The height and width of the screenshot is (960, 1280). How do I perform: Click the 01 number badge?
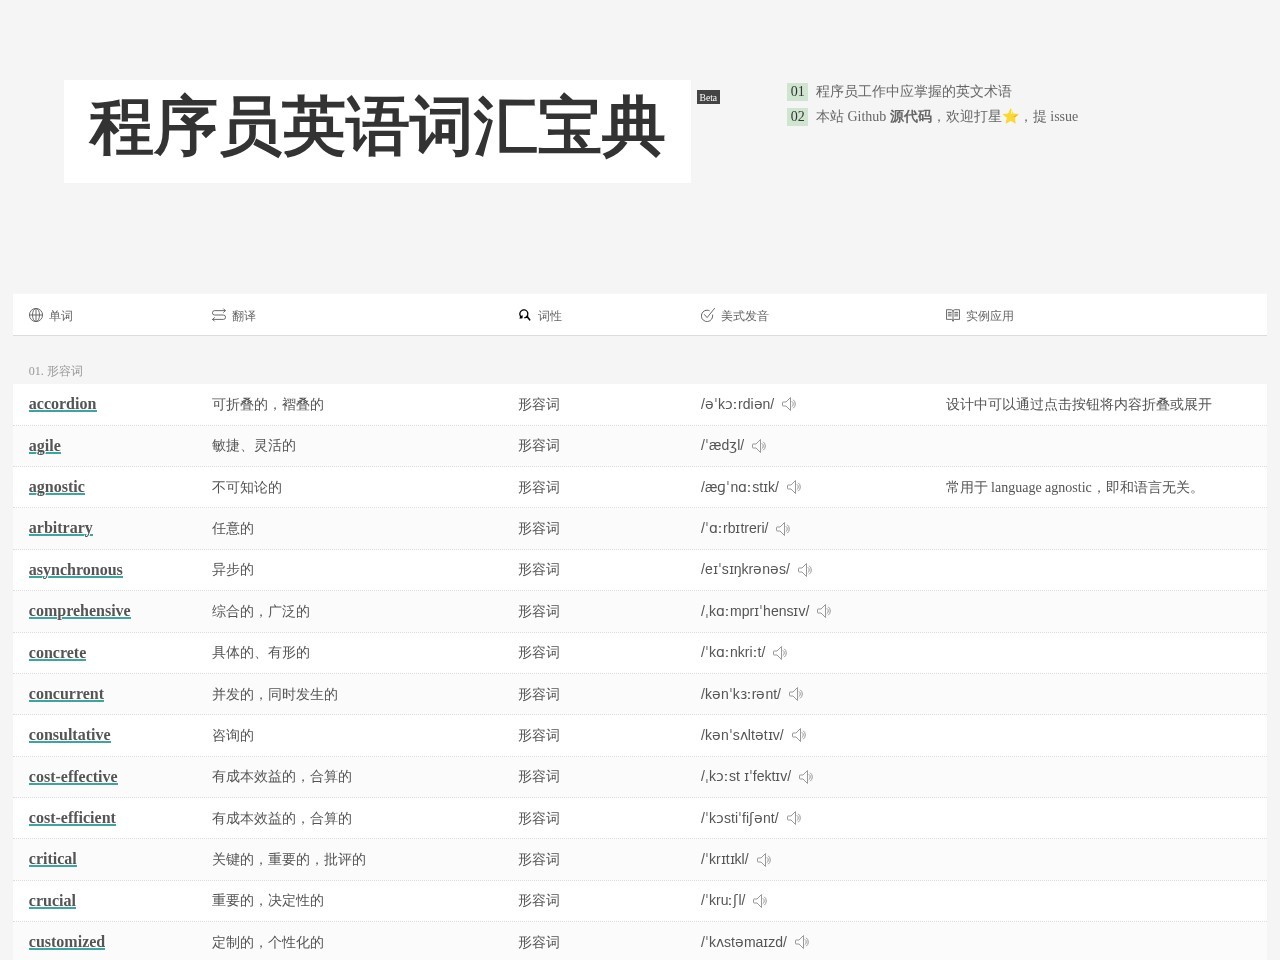[x=797, y=91]
